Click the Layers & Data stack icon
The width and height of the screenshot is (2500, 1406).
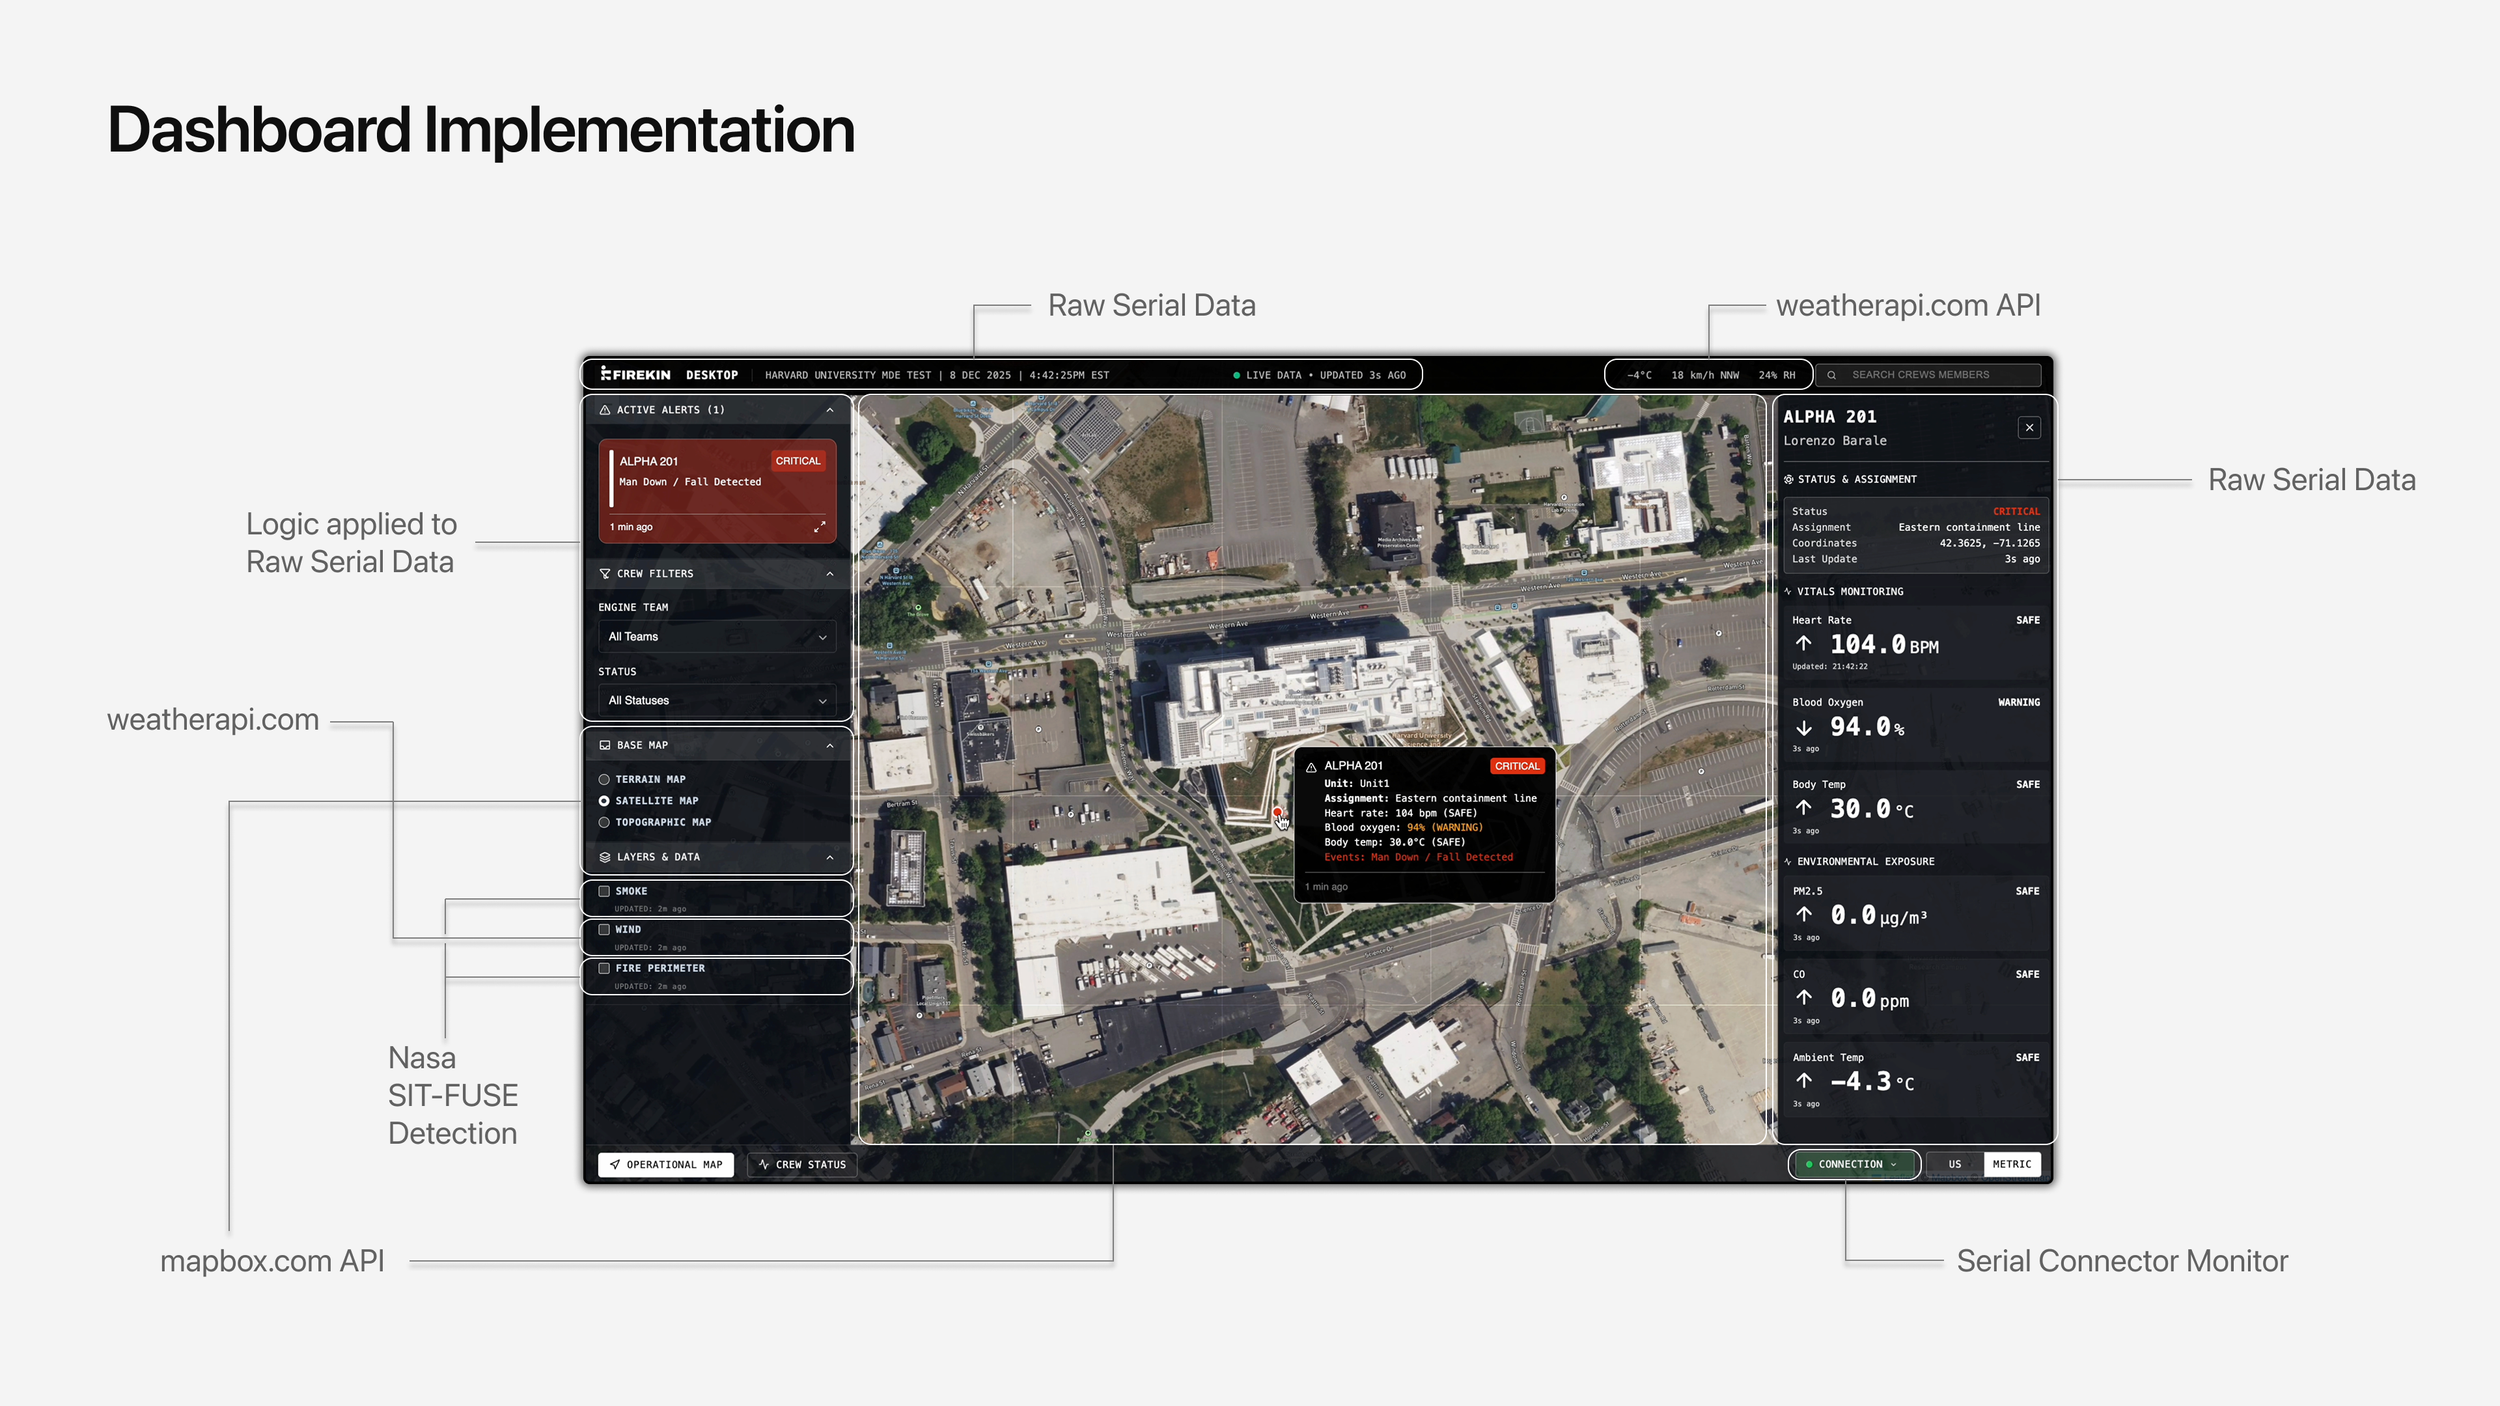coord(605,857)
